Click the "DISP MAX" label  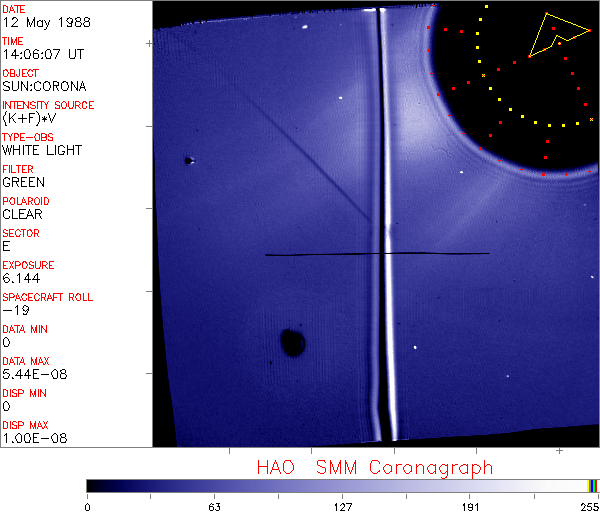coord(25,425)
